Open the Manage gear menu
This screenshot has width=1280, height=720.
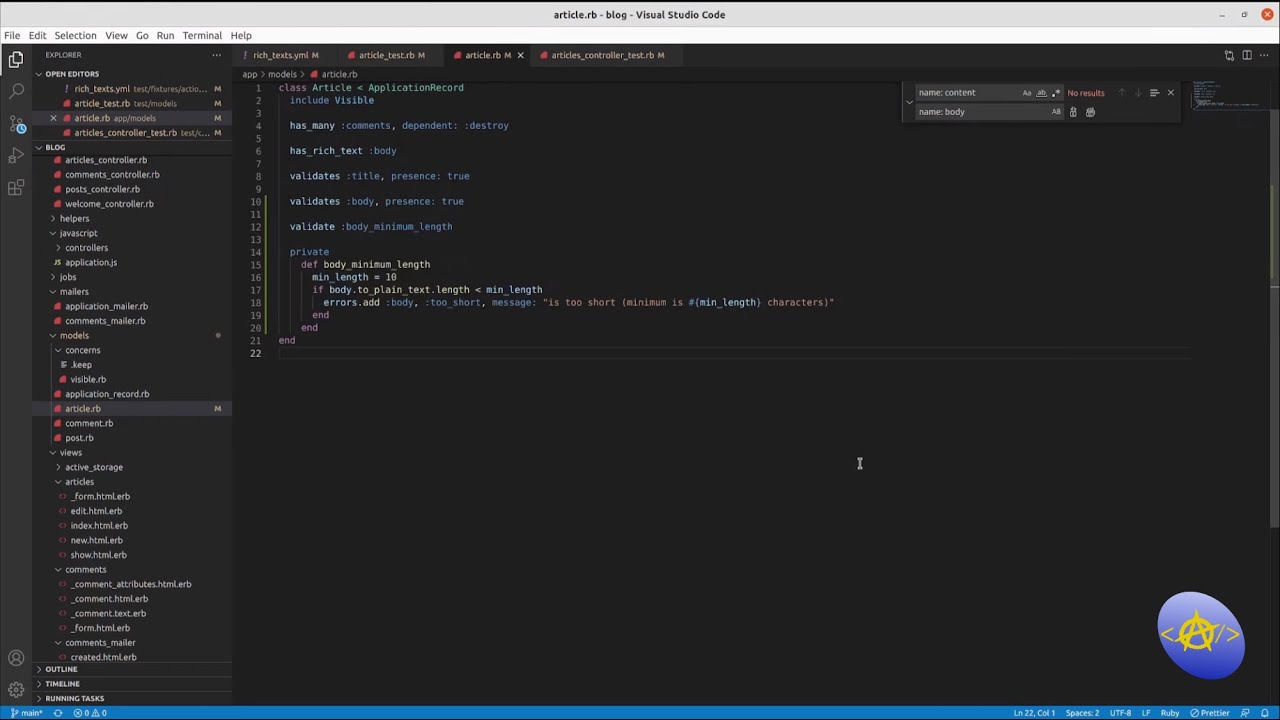16,690
